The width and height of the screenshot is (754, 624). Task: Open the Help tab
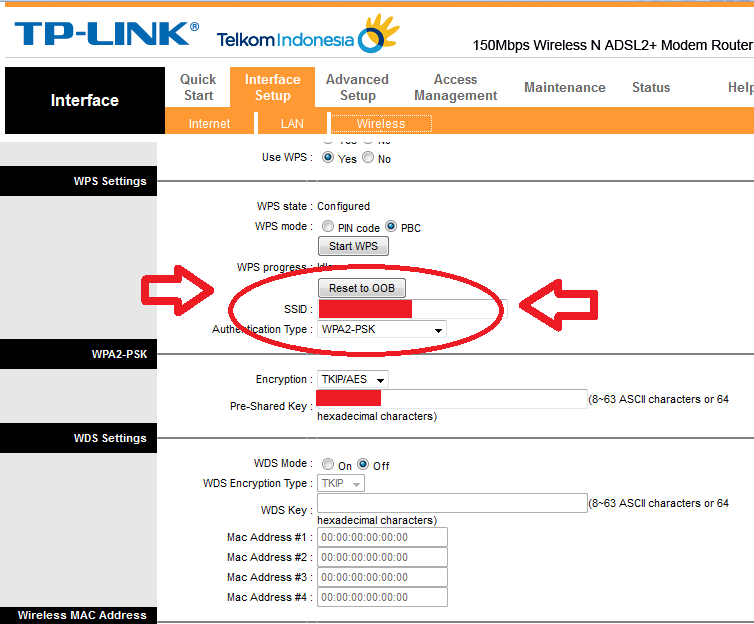(x=740, y=87)
